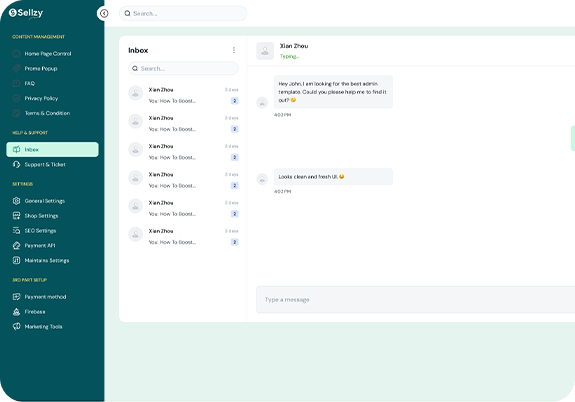Click Xian Zhou avatar in chat header
Image resolution: width=575 pixels, height=402 pixels.
[265, 51]
